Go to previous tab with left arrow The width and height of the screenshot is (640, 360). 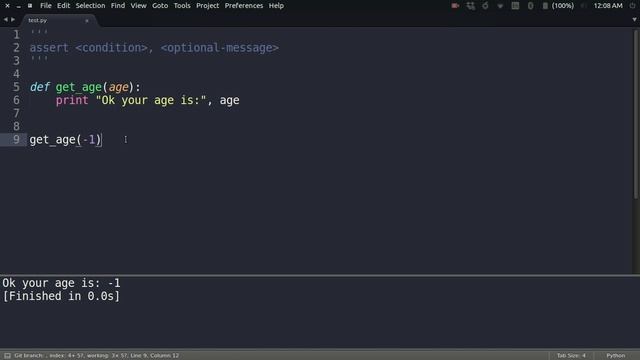tap(6, 20)
